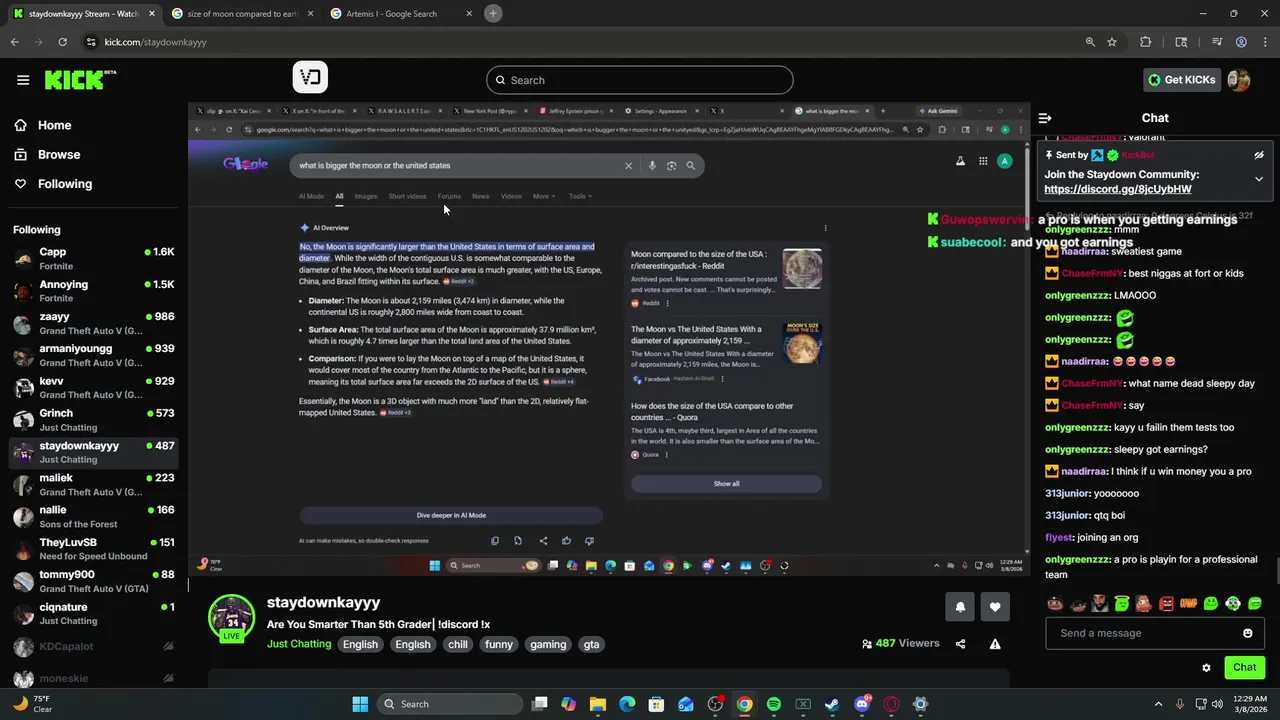This screenshot has height=720, width=1280.
Task: Select the gta tag
Action: click(591, 644)
